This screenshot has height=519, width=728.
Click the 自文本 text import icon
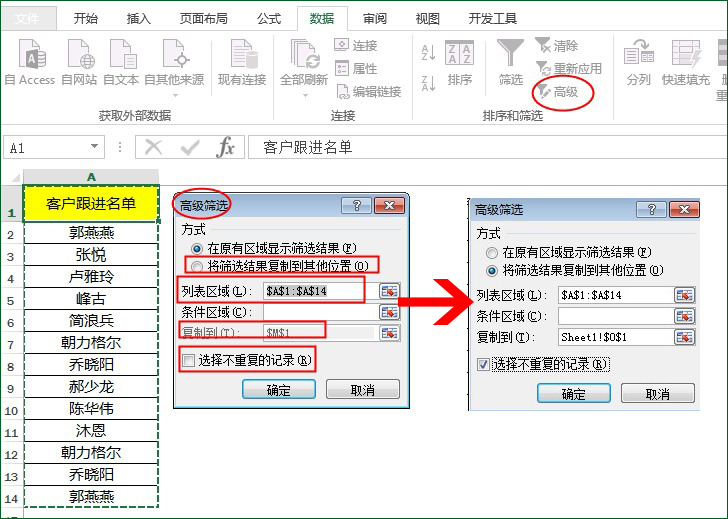(121, 63)
